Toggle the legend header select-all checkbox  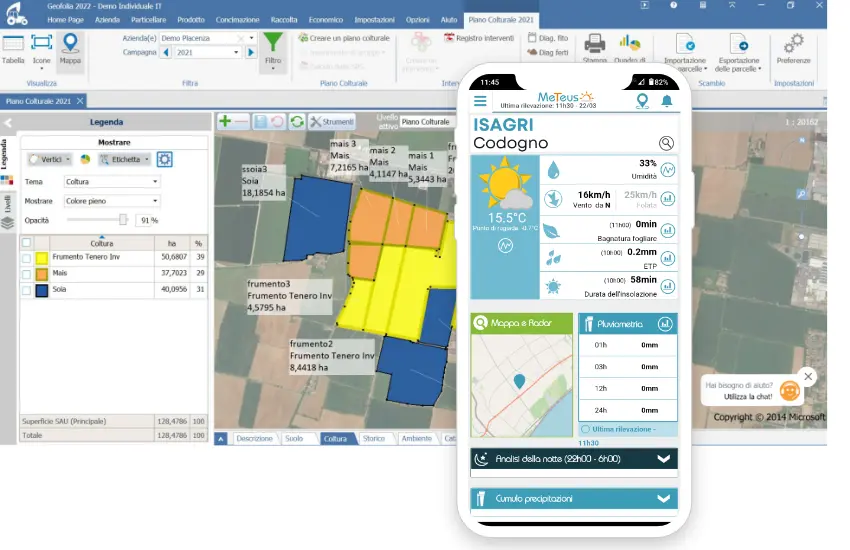[27, 243]
